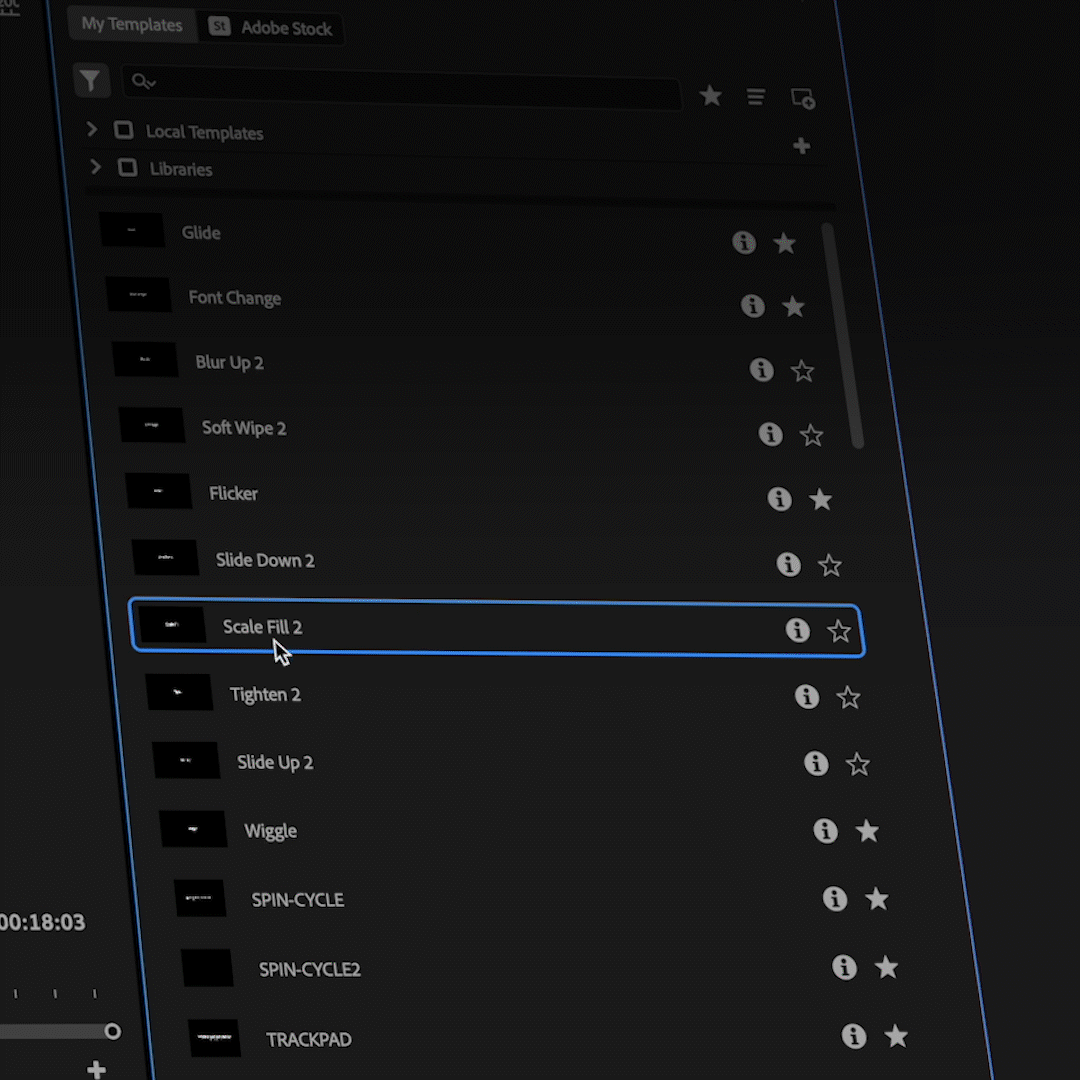Expand the Local Templates folder
This screenshot has width=1080, height=1080.
pos(92,129)
